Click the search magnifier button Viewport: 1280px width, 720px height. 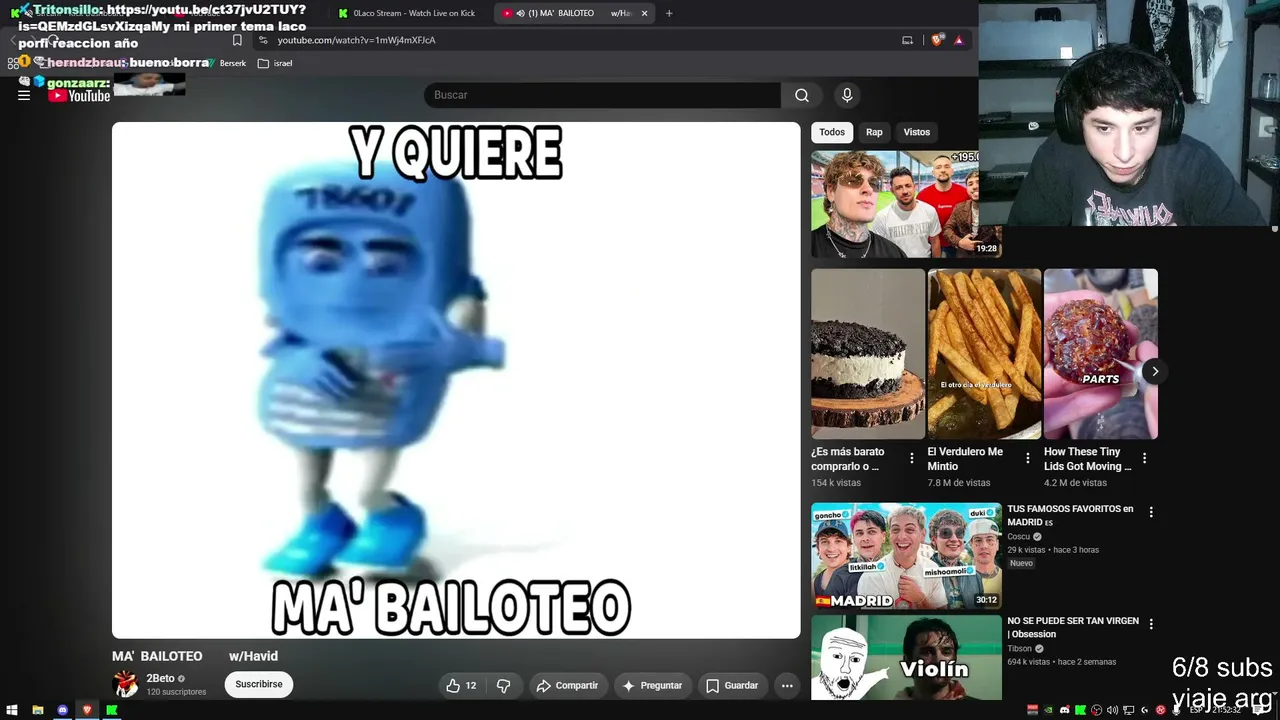pos(802,95)
